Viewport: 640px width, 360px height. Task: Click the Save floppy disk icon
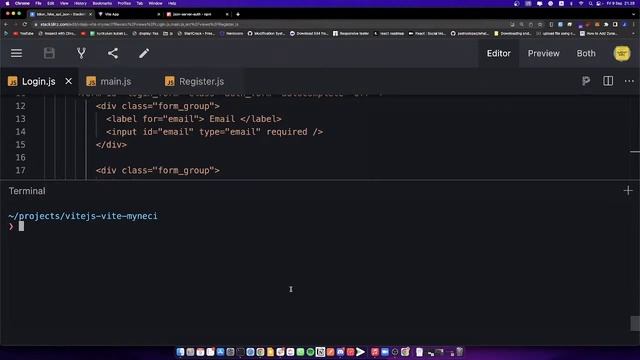click(x=49, y=53)
